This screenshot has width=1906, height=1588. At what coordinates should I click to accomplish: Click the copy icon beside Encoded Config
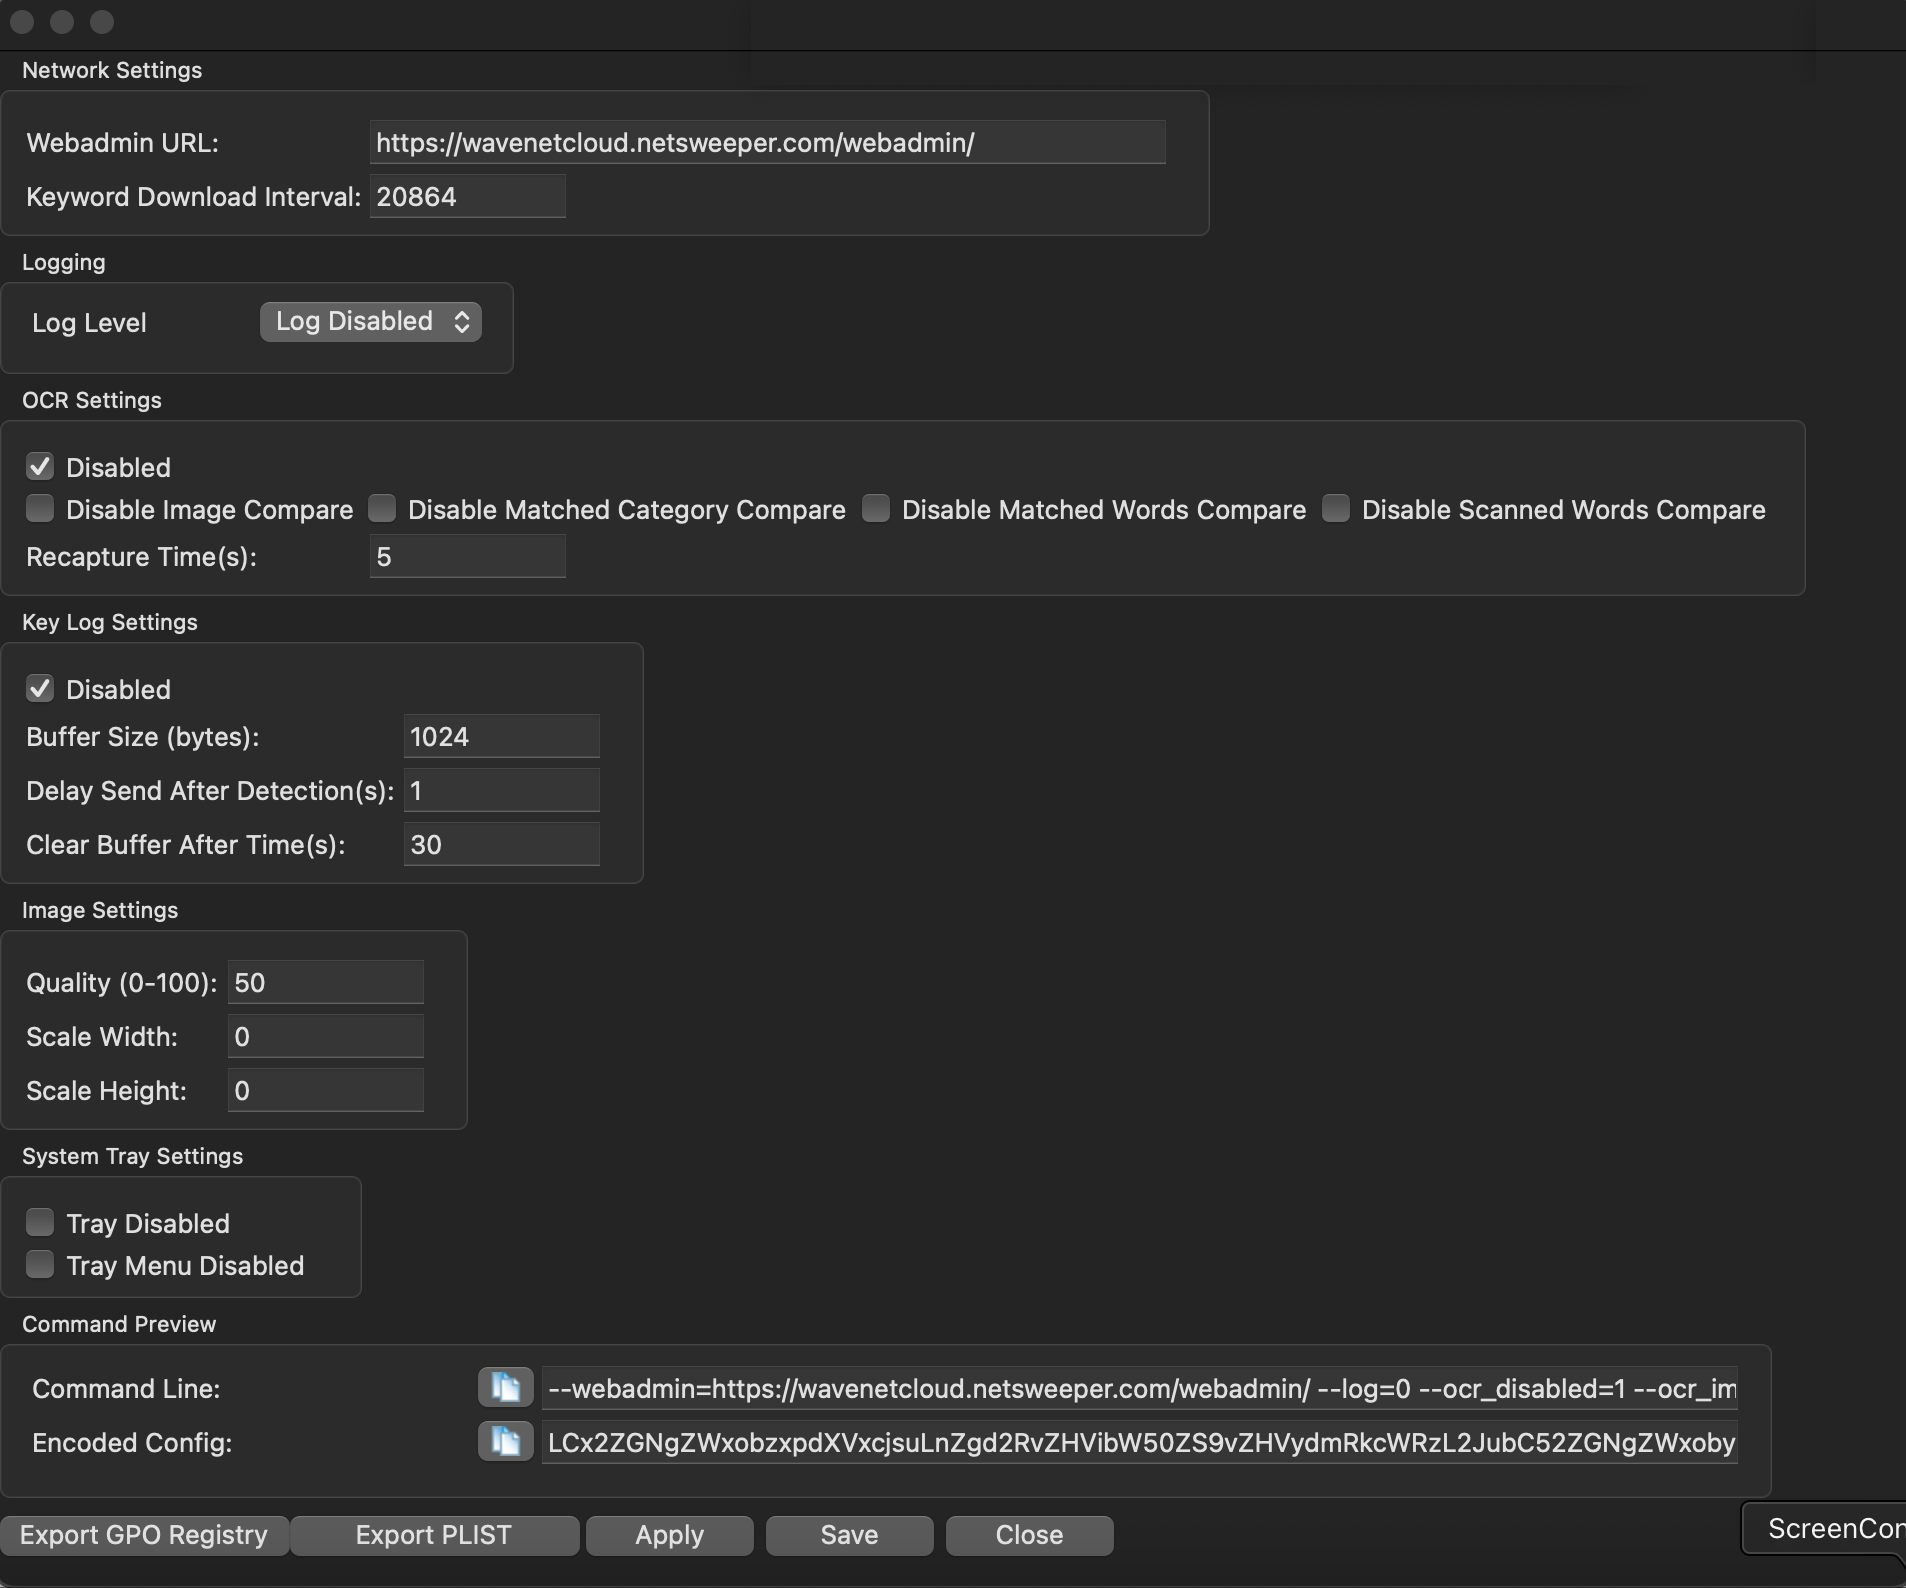(505, 1442)
